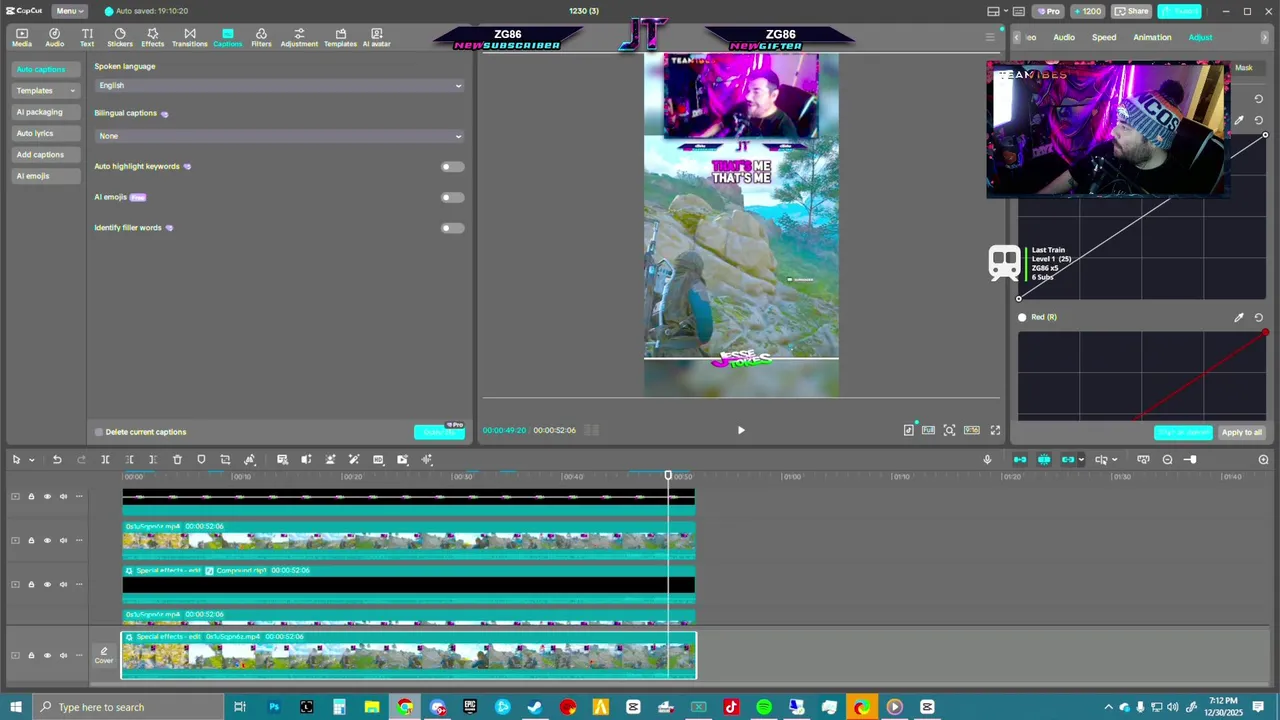Open the Filters panel
The image size is (1280, 720).
click(x=261, y=38)
